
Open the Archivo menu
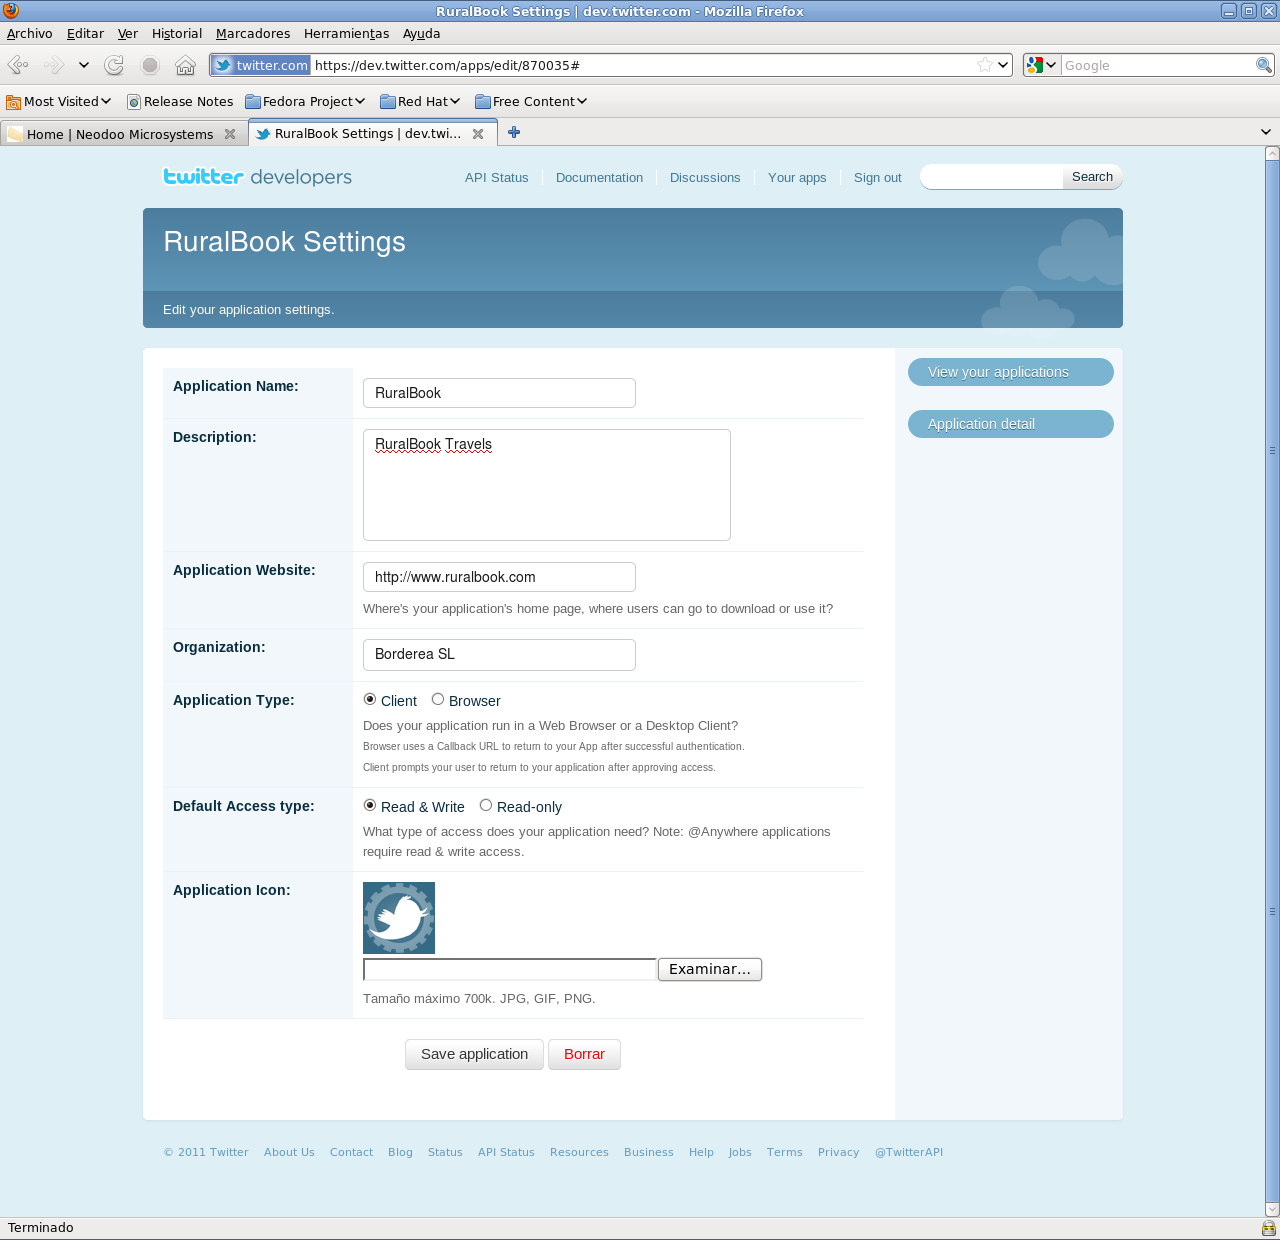[x=30, y=33]
